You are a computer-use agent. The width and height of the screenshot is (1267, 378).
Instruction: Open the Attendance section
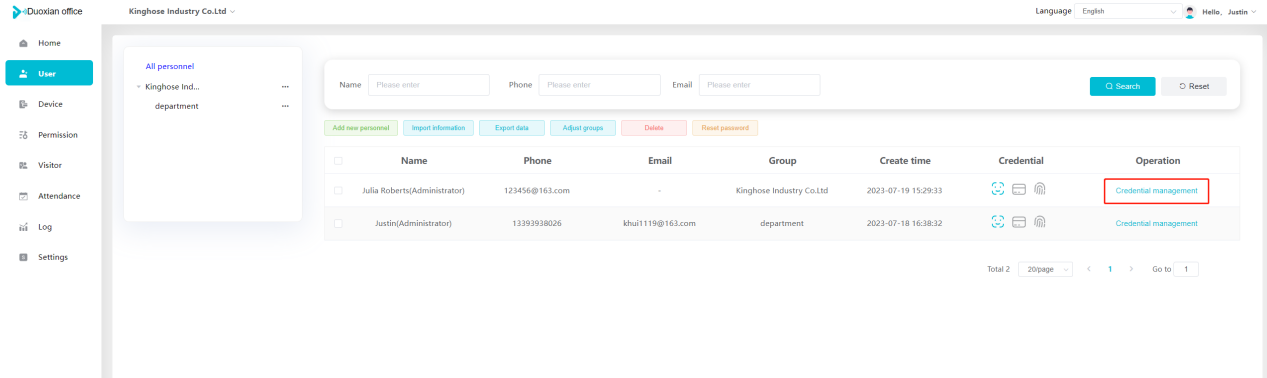point(49,196)
